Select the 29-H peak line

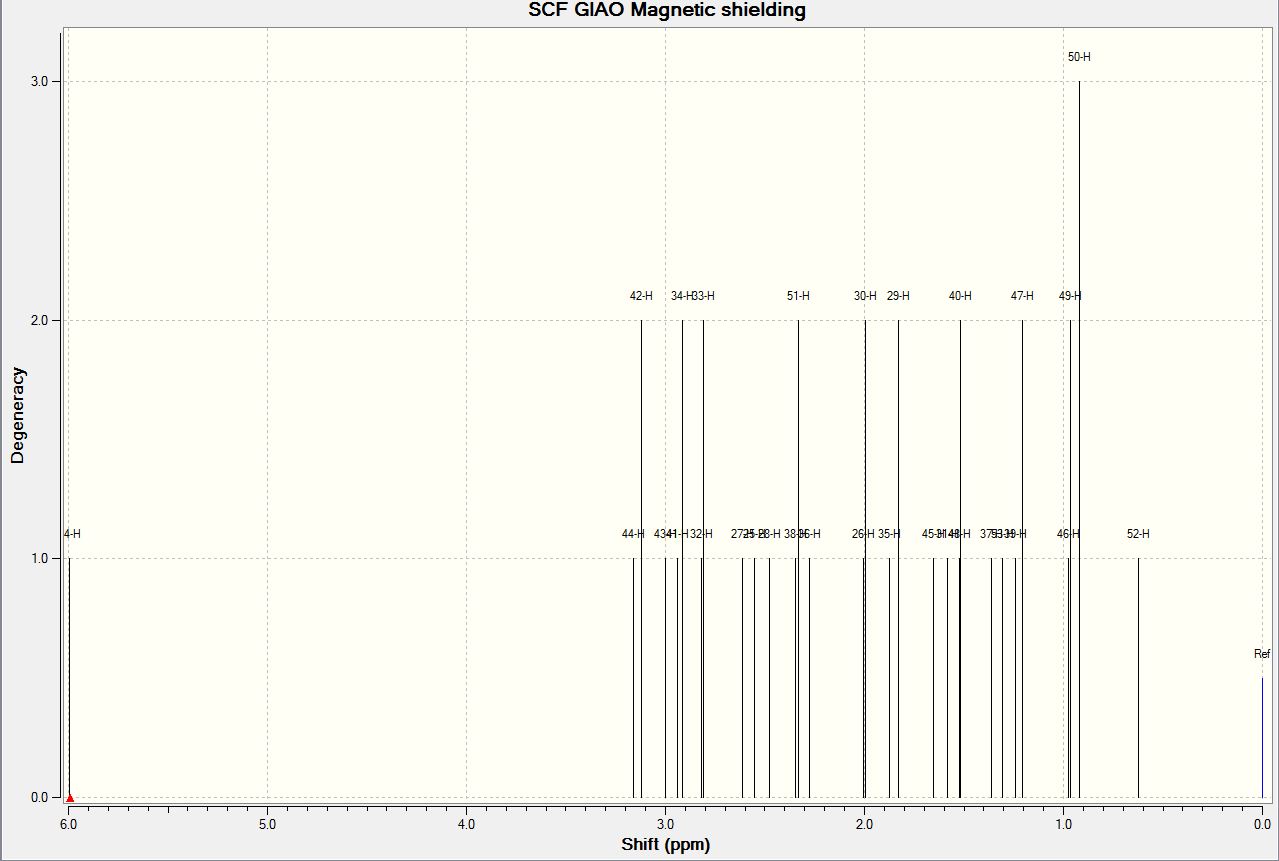point(898,558)
